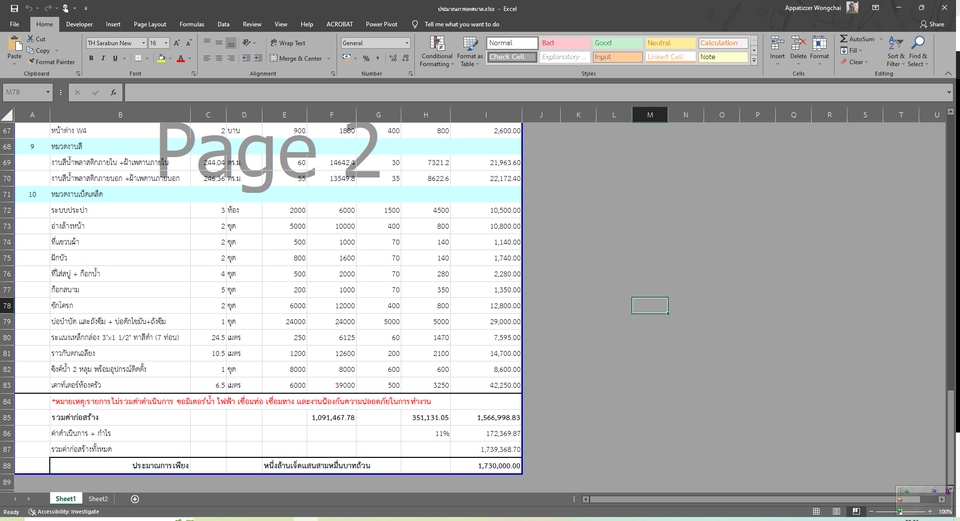Click the Format Painter tool
The height and width of the screenshot is (521, 960).
(51, 62)
